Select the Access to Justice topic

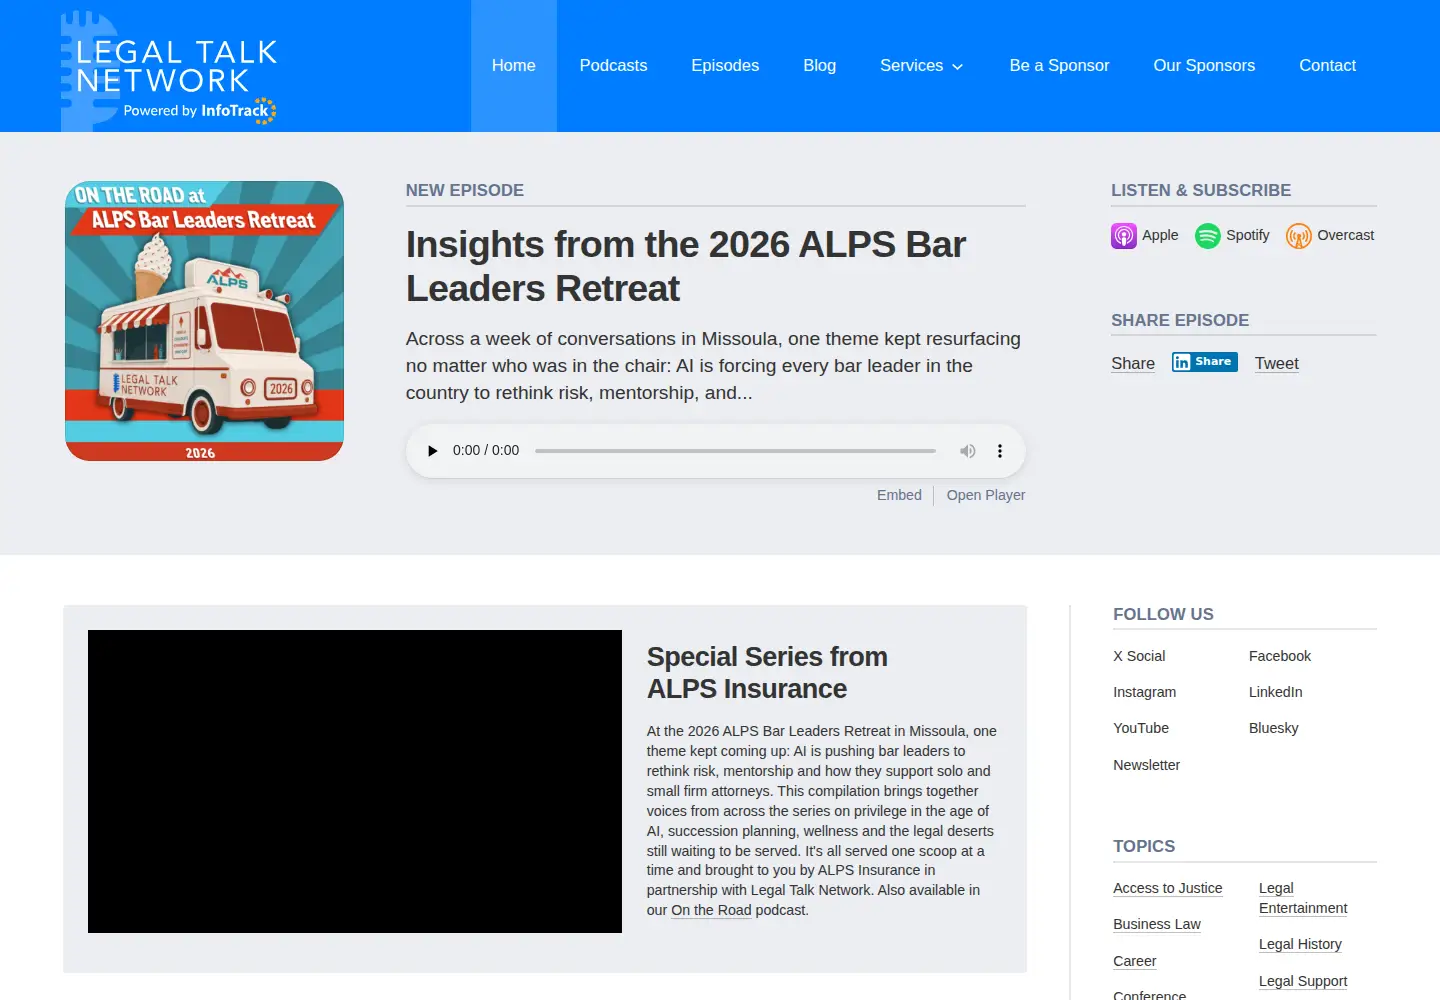[x=1168, y=888]
